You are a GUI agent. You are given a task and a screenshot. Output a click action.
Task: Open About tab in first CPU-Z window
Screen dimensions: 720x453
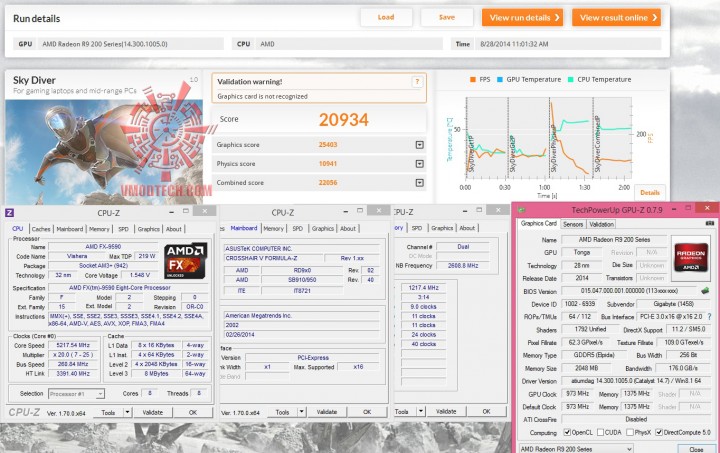tap(174, 229)
